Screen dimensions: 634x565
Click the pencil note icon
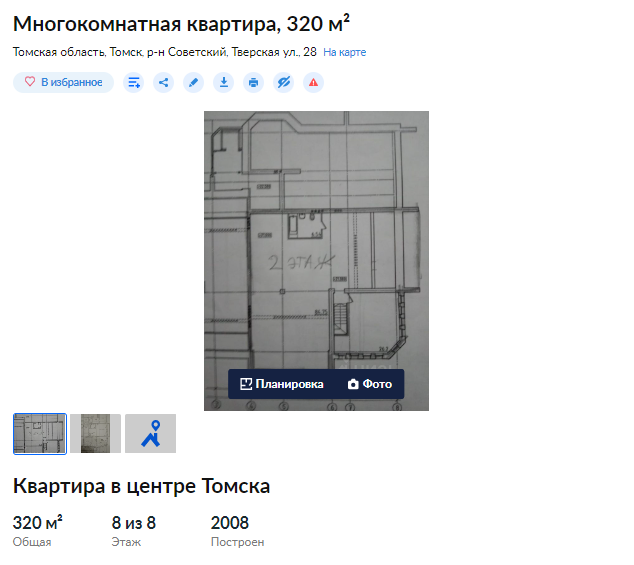(x=194, y=82)
